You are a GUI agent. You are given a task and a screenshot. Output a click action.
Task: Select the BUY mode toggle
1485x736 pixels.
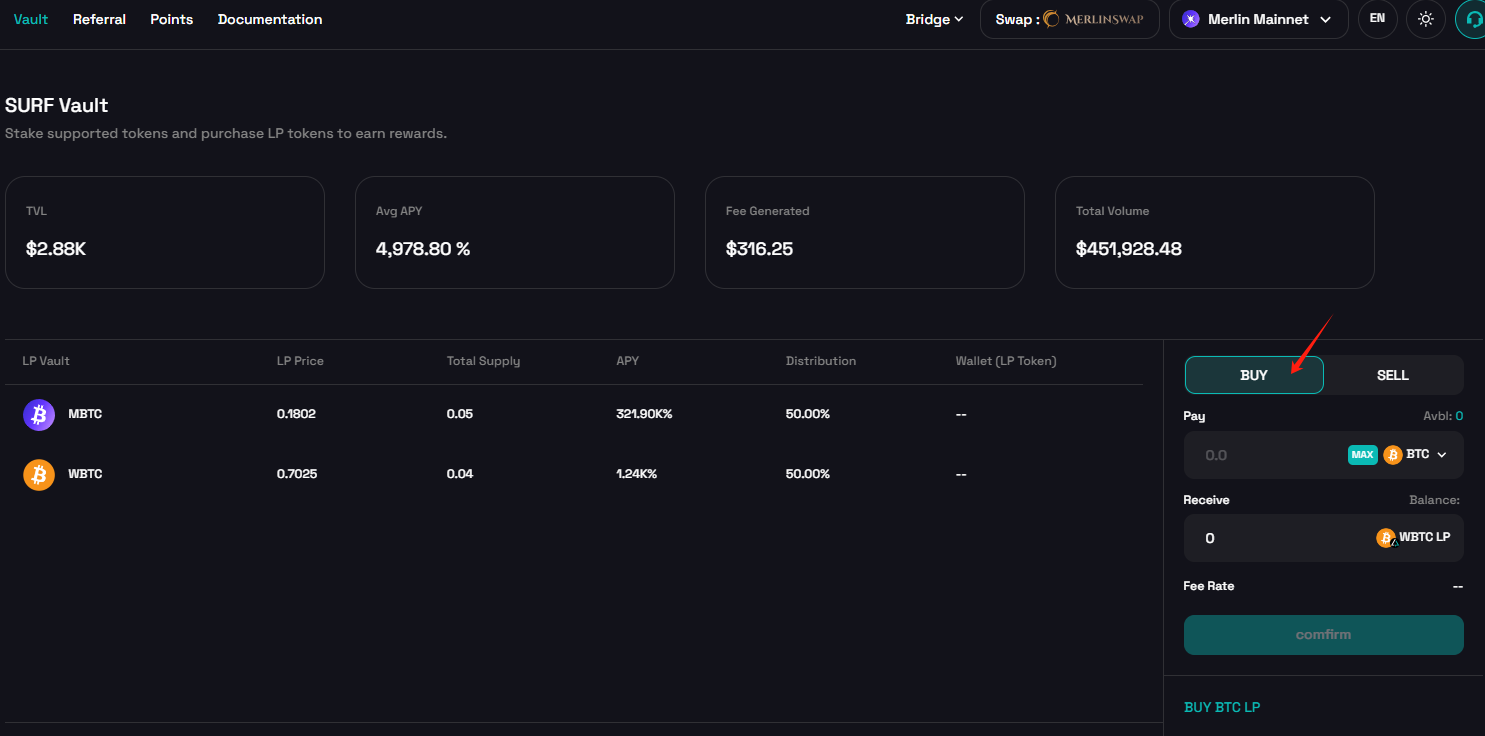1253,375
